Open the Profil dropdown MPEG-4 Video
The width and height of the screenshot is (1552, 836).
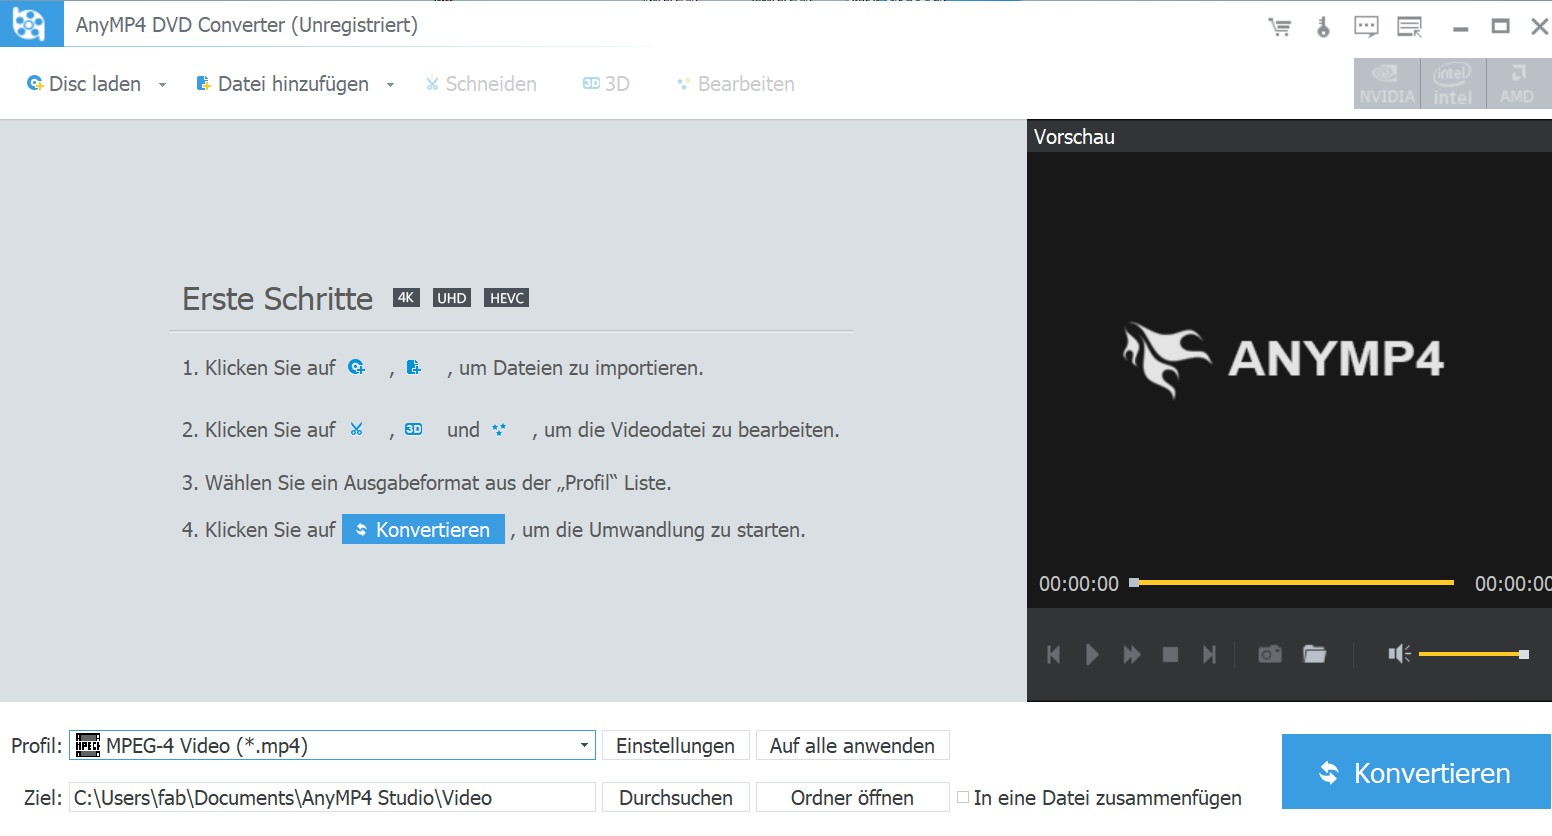[332, 745]
